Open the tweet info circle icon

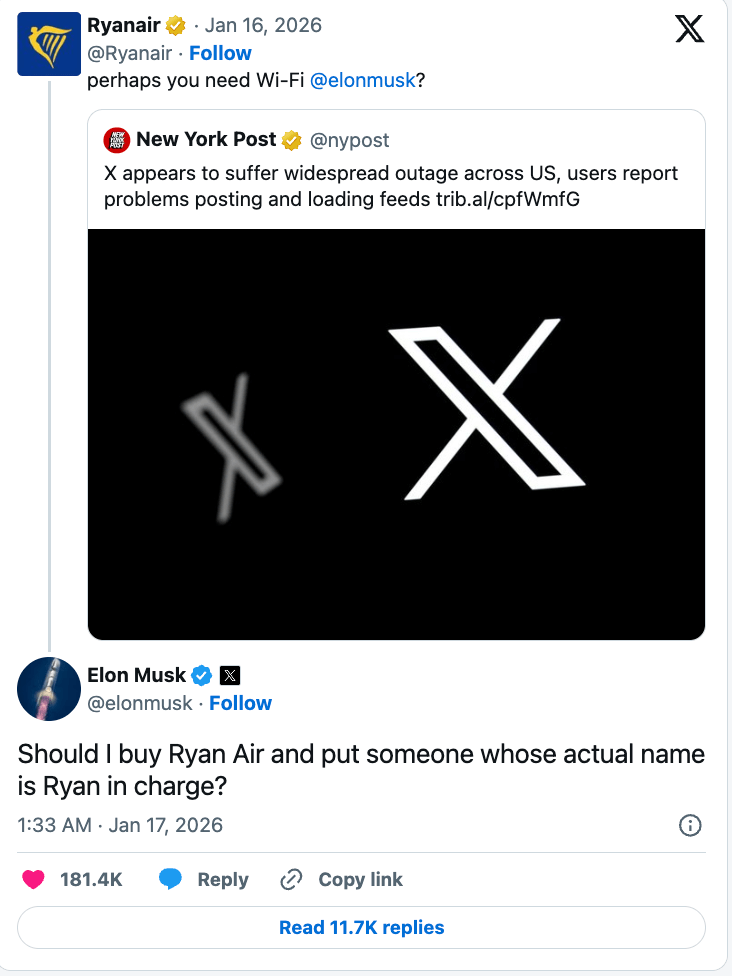pyautogui.click(x=690, y=825)
